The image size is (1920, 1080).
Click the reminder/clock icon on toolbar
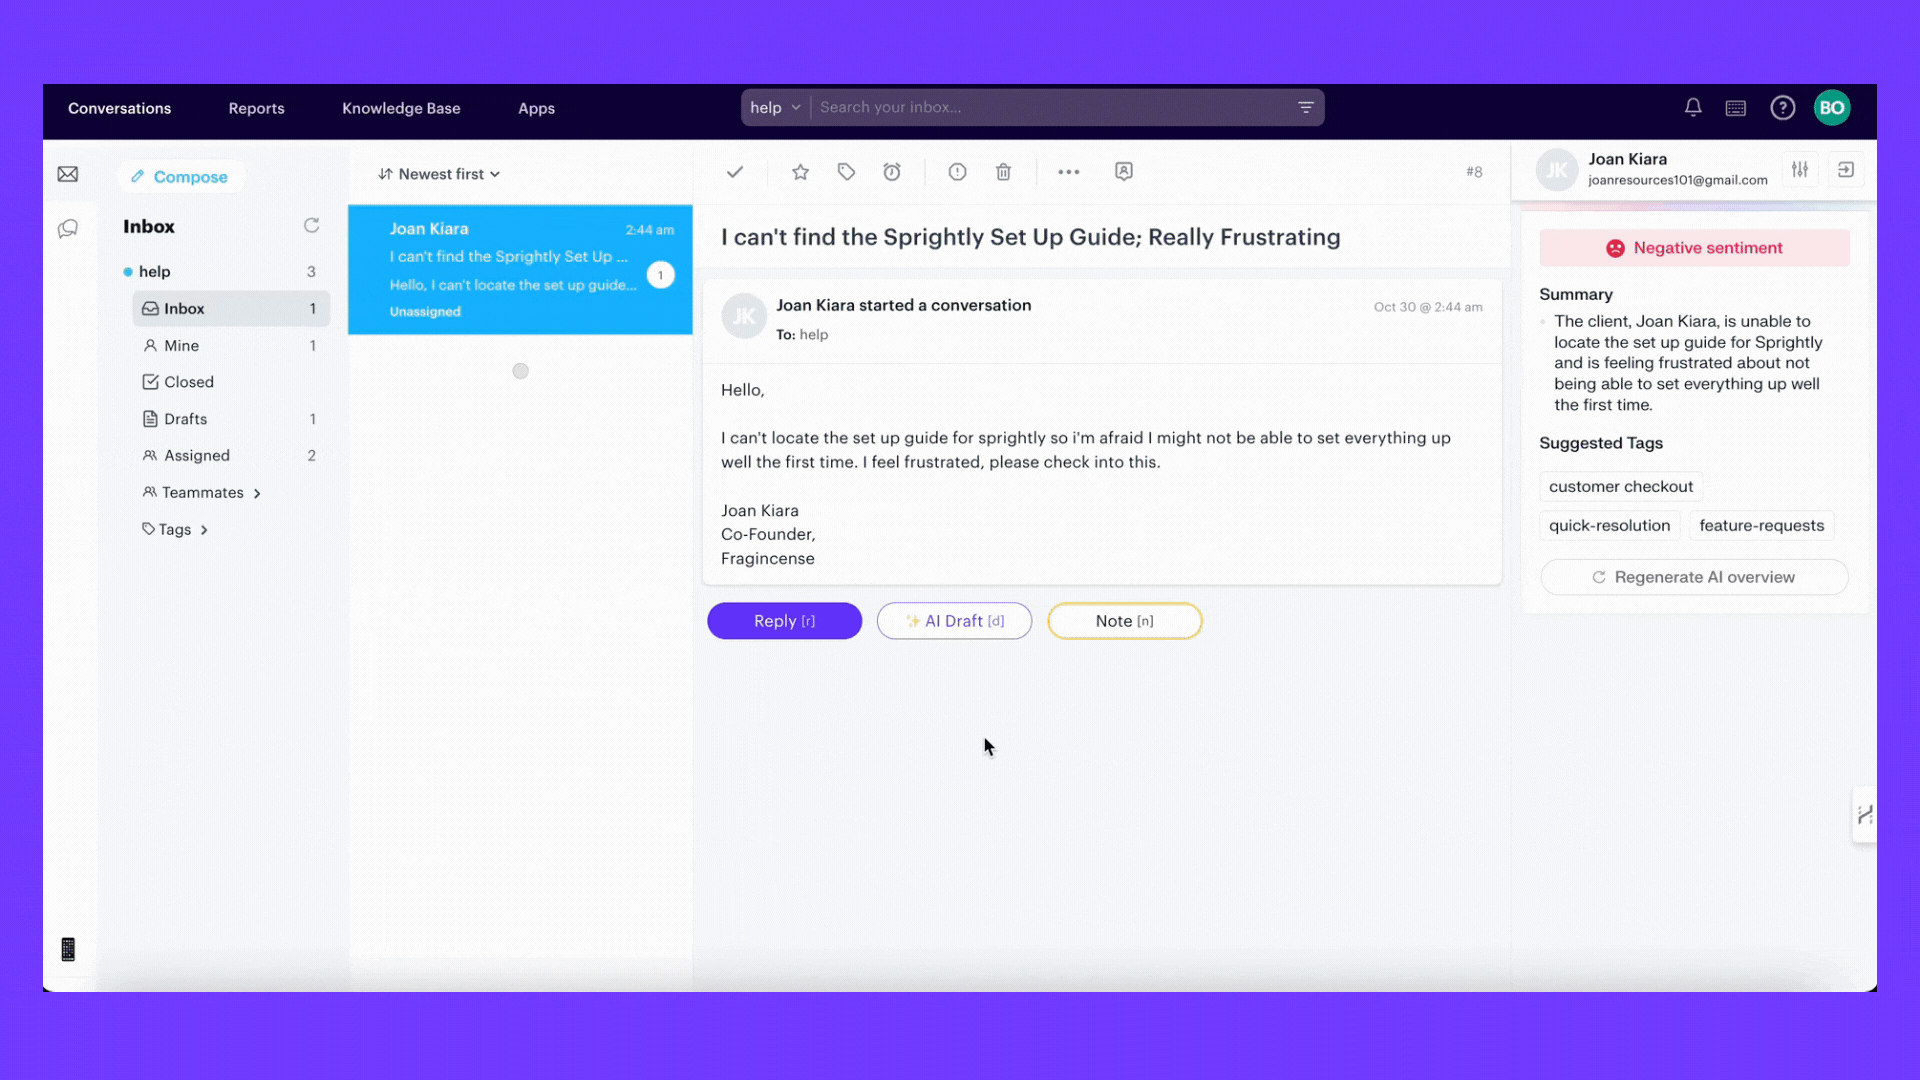[891, 171]
